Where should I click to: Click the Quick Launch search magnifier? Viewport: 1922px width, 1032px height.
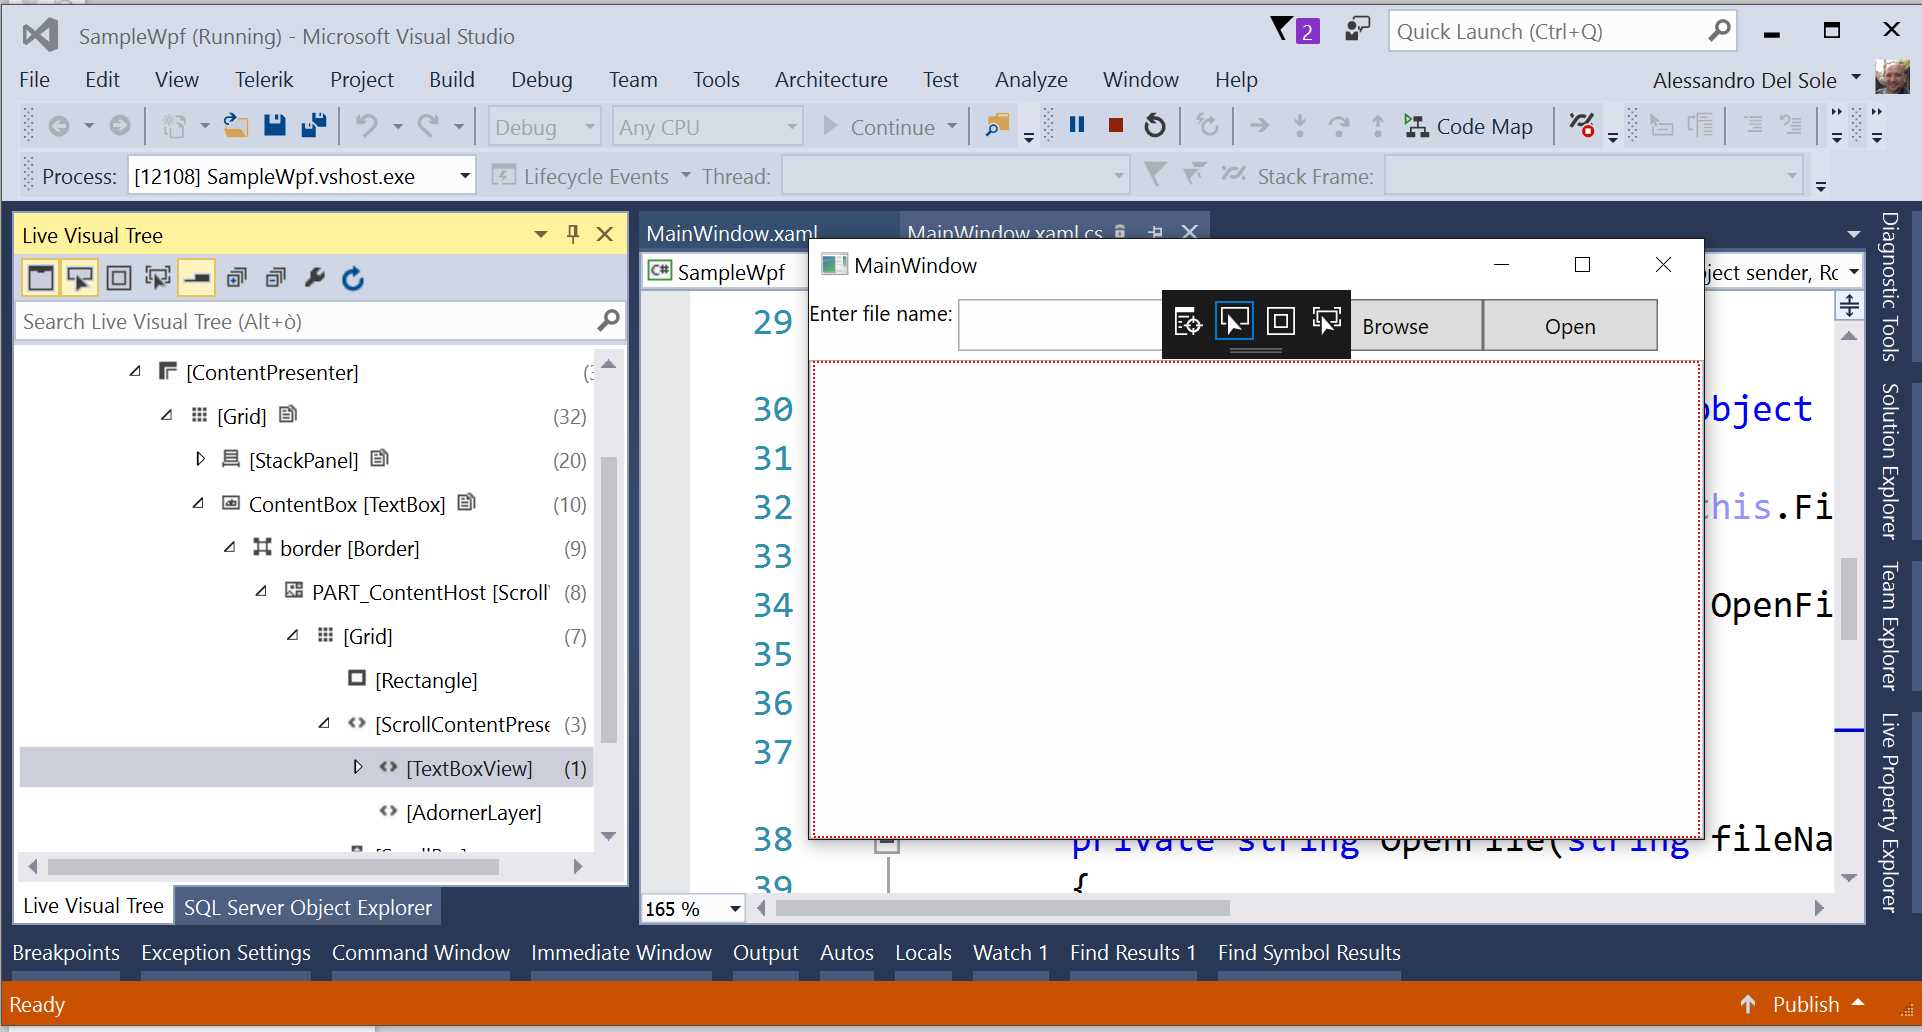(1719, 31)
